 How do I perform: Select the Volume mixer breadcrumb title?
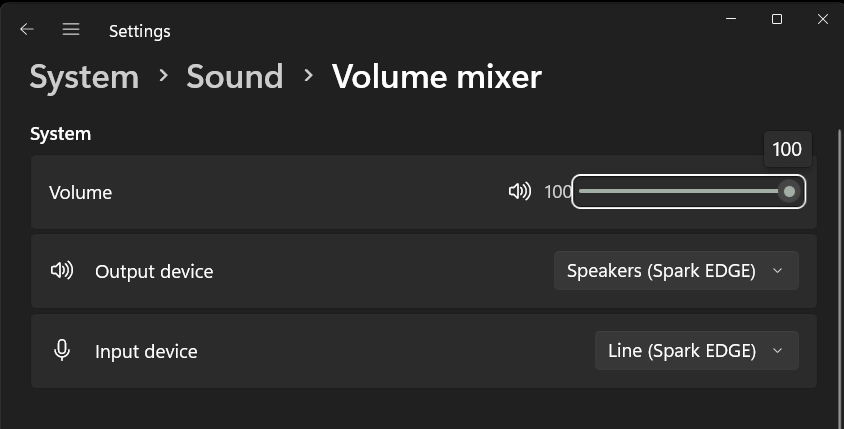point(437,76)
